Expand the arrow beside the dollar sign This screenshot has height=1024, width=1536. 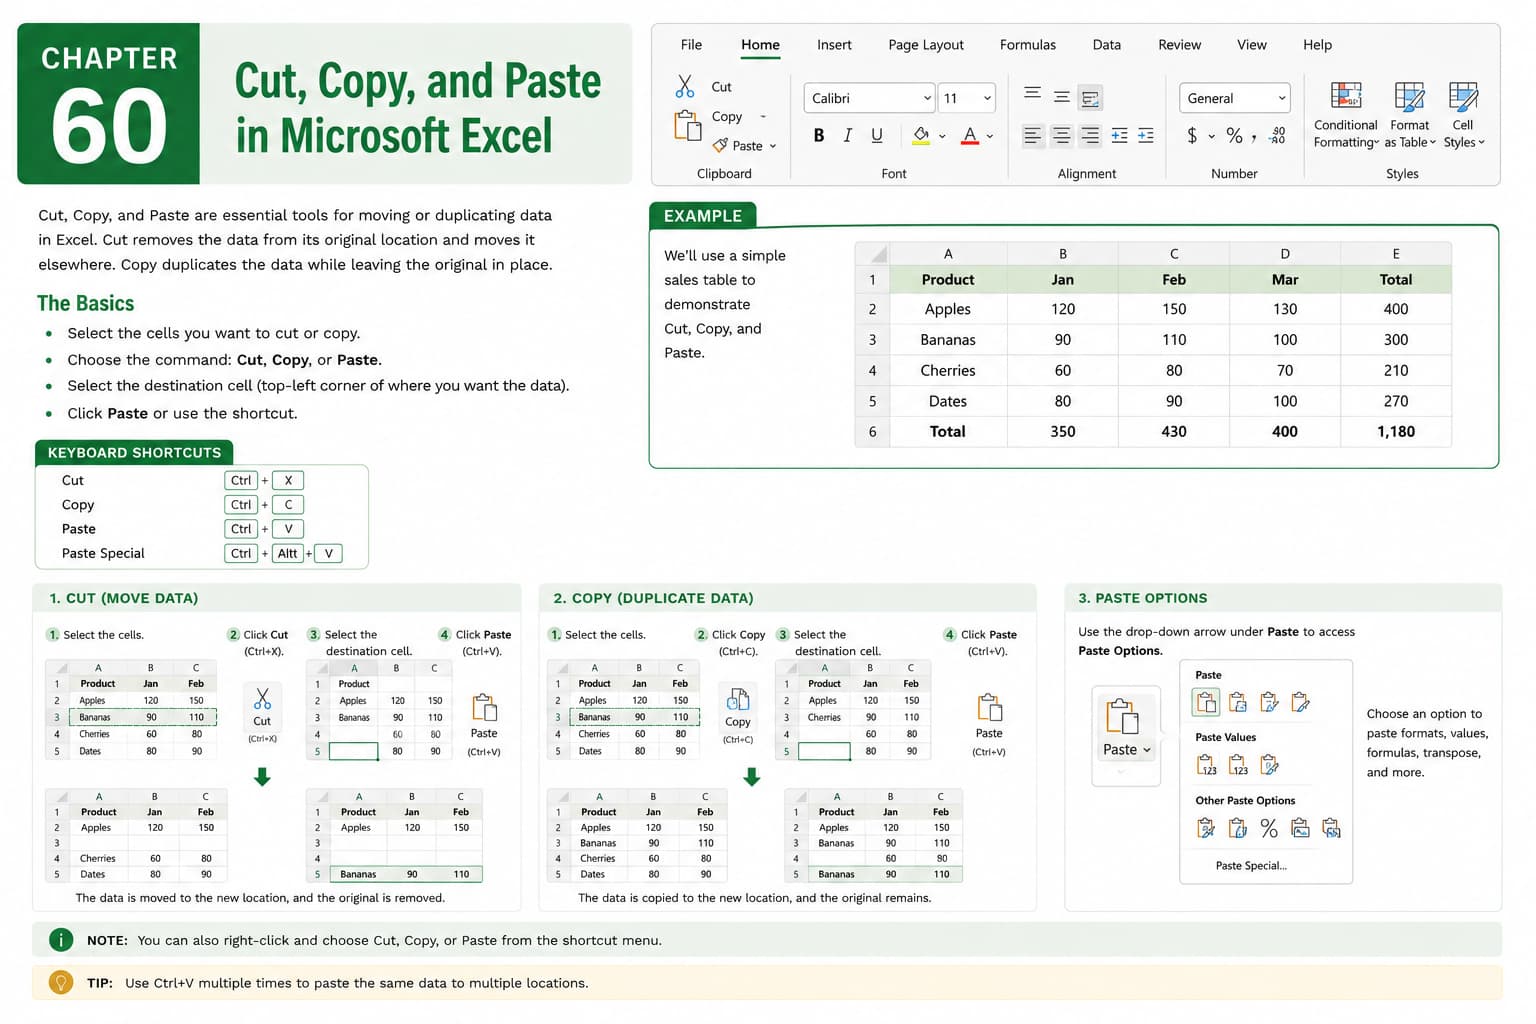click(x=1211, y=136)
